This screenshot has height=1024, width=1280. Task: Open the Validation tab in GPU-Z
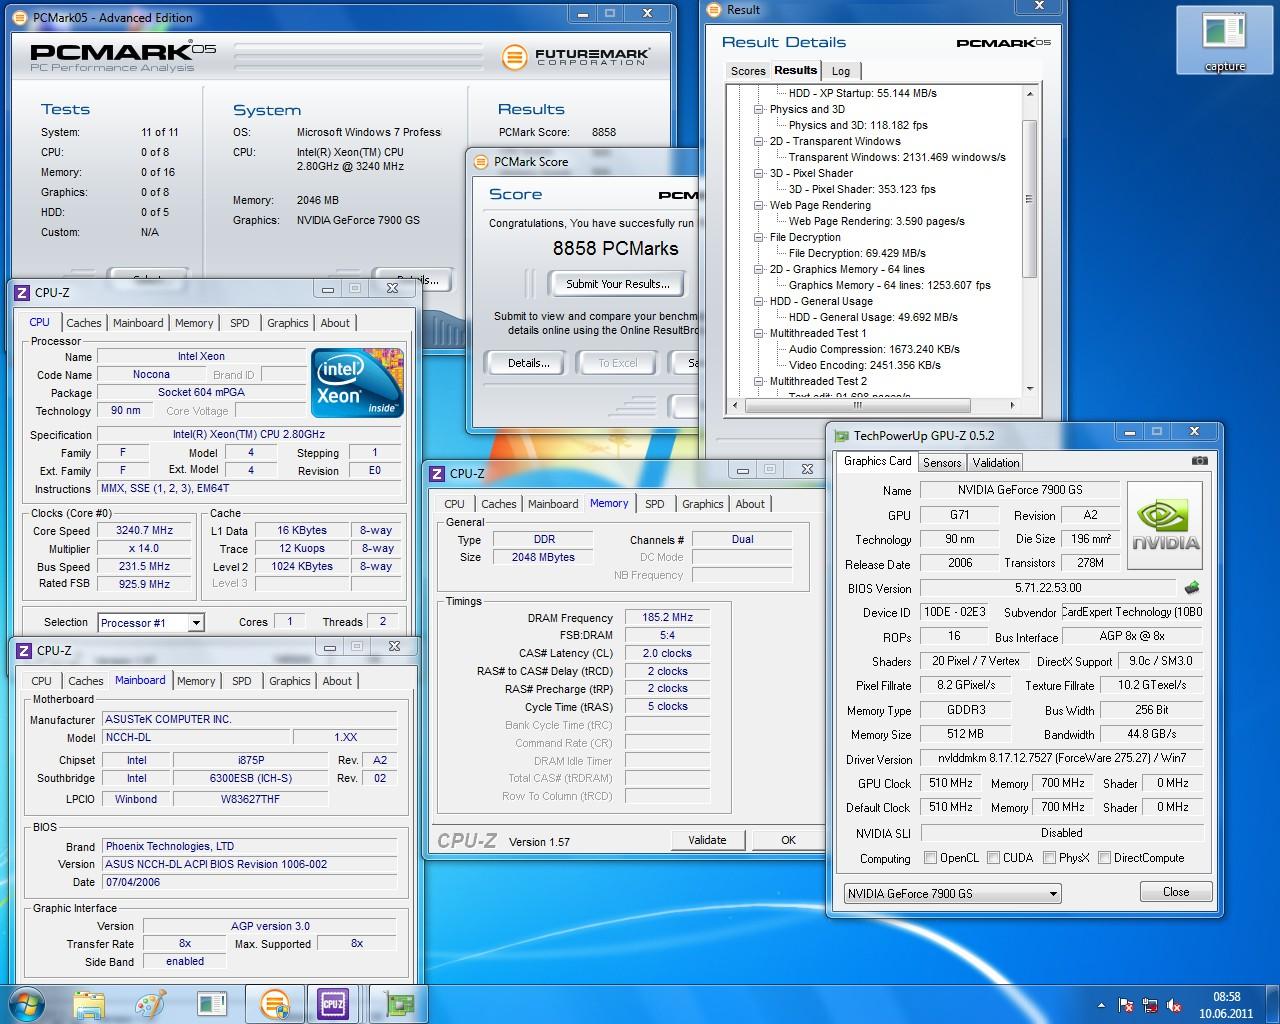(996, 463)
